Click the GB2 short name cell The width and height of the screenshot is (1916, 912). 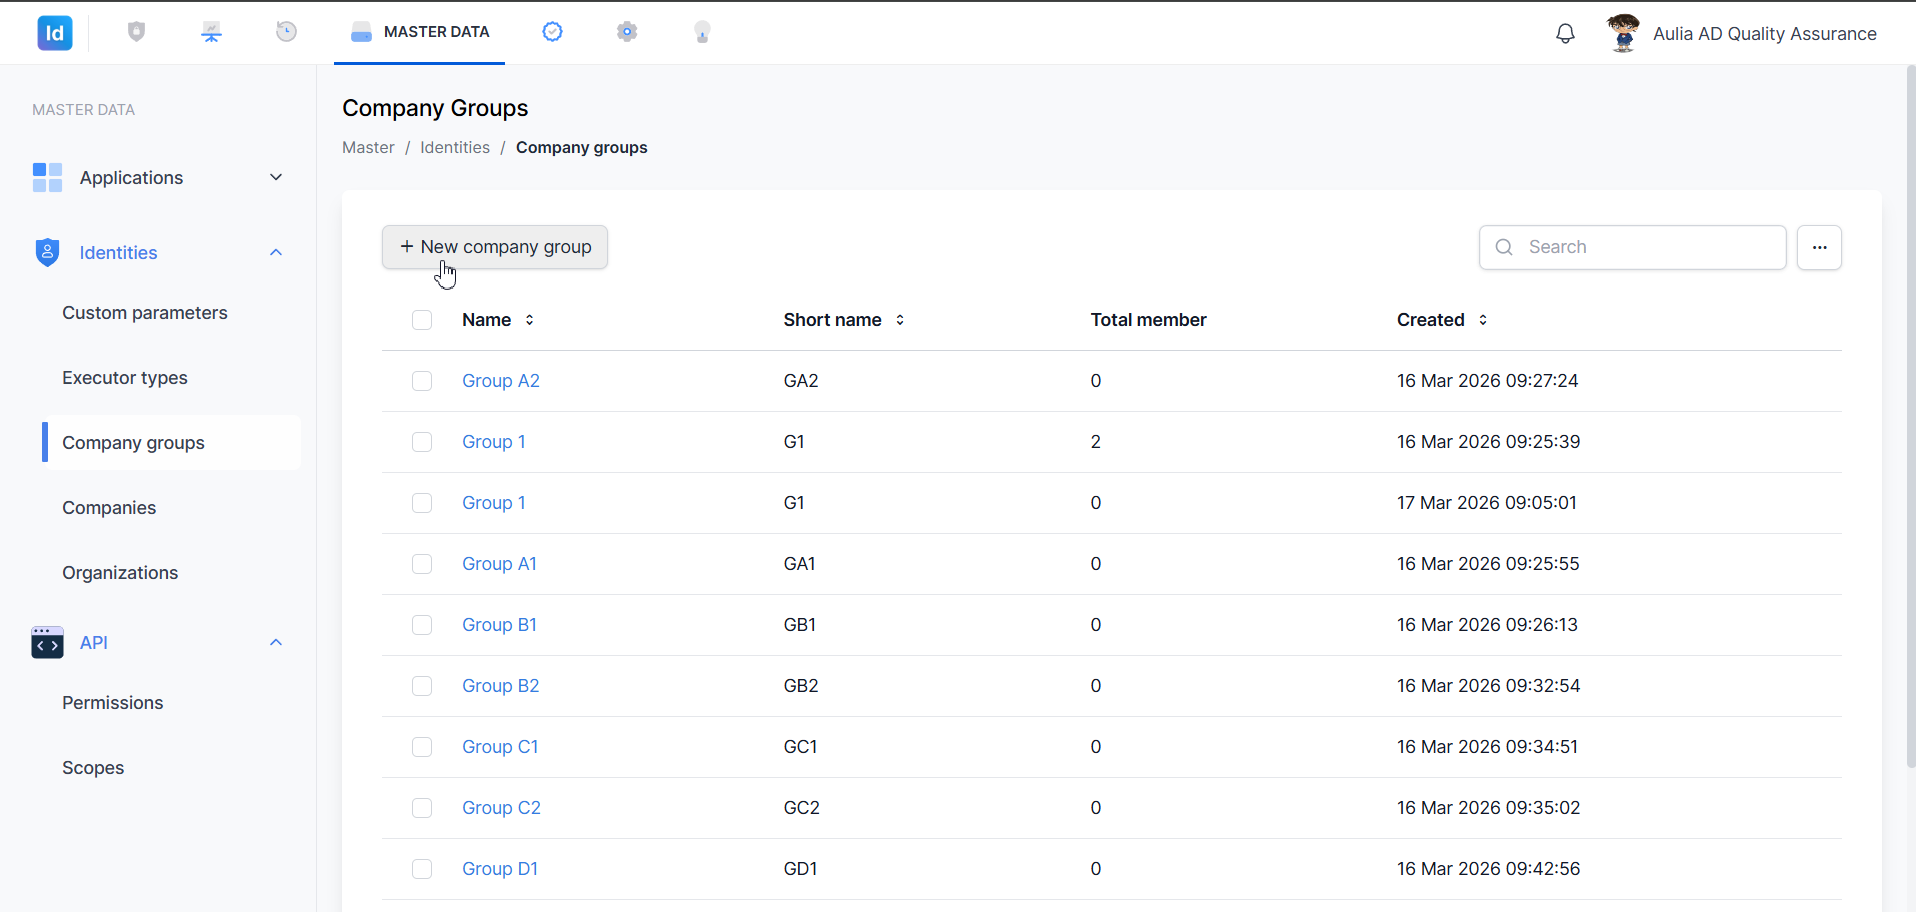(801, 686)
